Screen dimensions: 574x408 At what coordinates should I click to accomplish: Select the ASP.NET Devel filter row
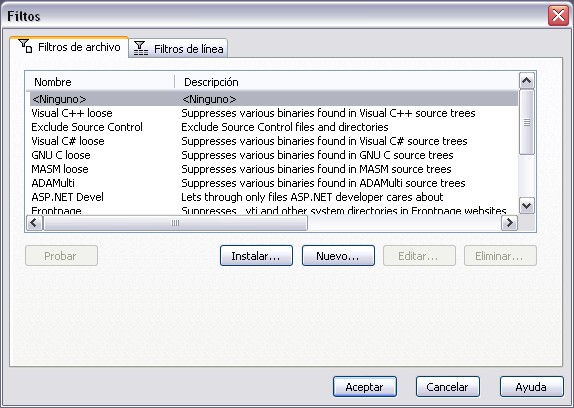tap(273, 197)
